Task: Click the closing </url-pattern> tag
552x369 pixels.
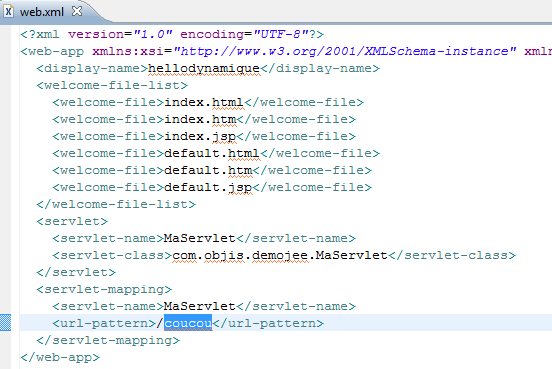Action: [x=268, y=323]
